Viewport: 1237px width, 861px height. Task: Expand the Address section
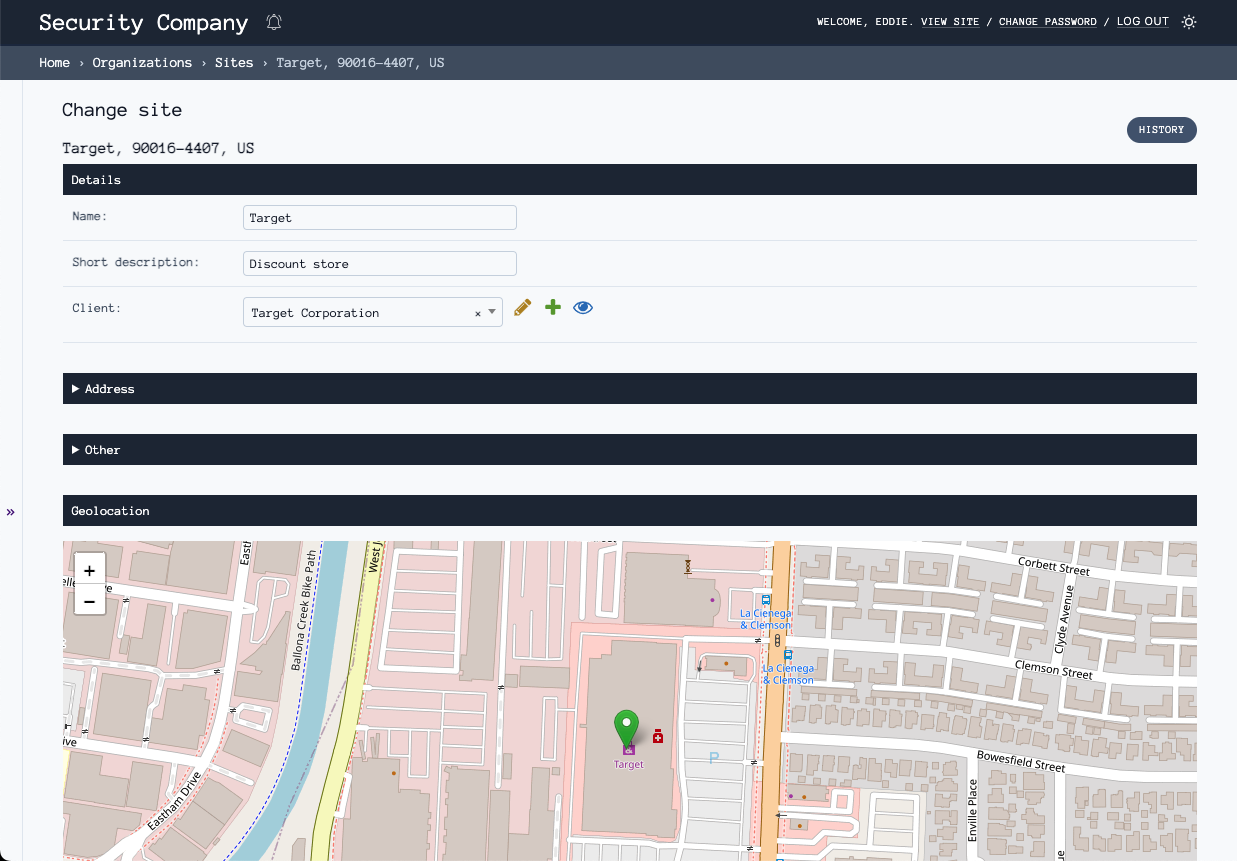click(109, 389)
